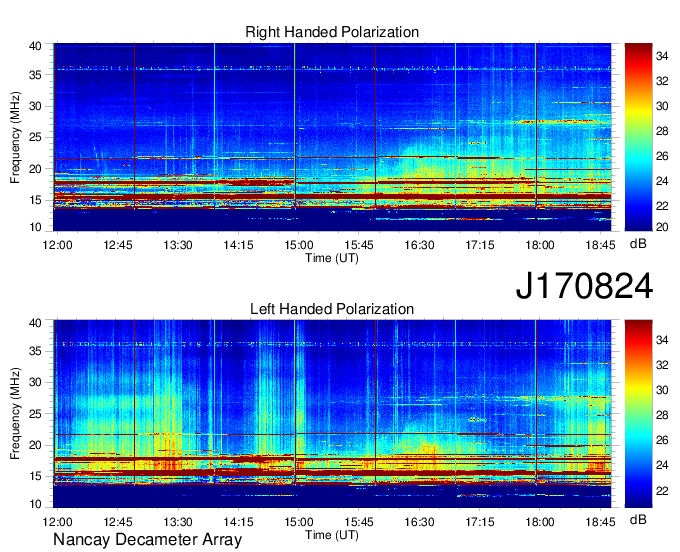This screenshot has height=552, width=680.
Task: Click the 10 MHz tick on the top plot
Action: [x=35, y=227]
